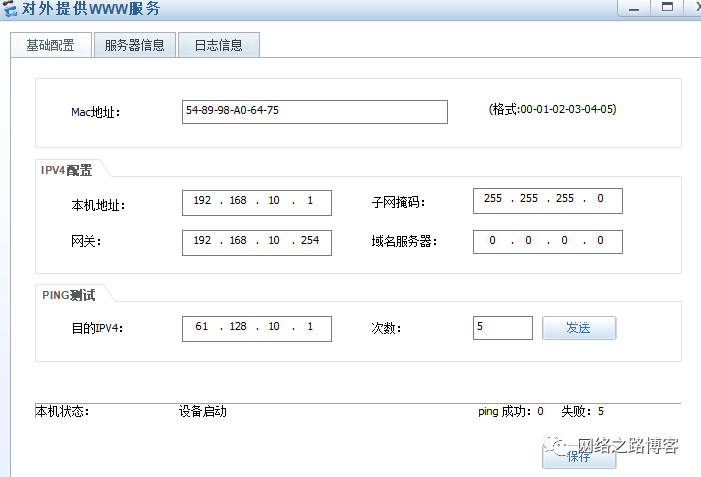Minimize the WWW服务 window
Image resolution: width=701 pixels, height=477 pixels.
click(634, 8)
